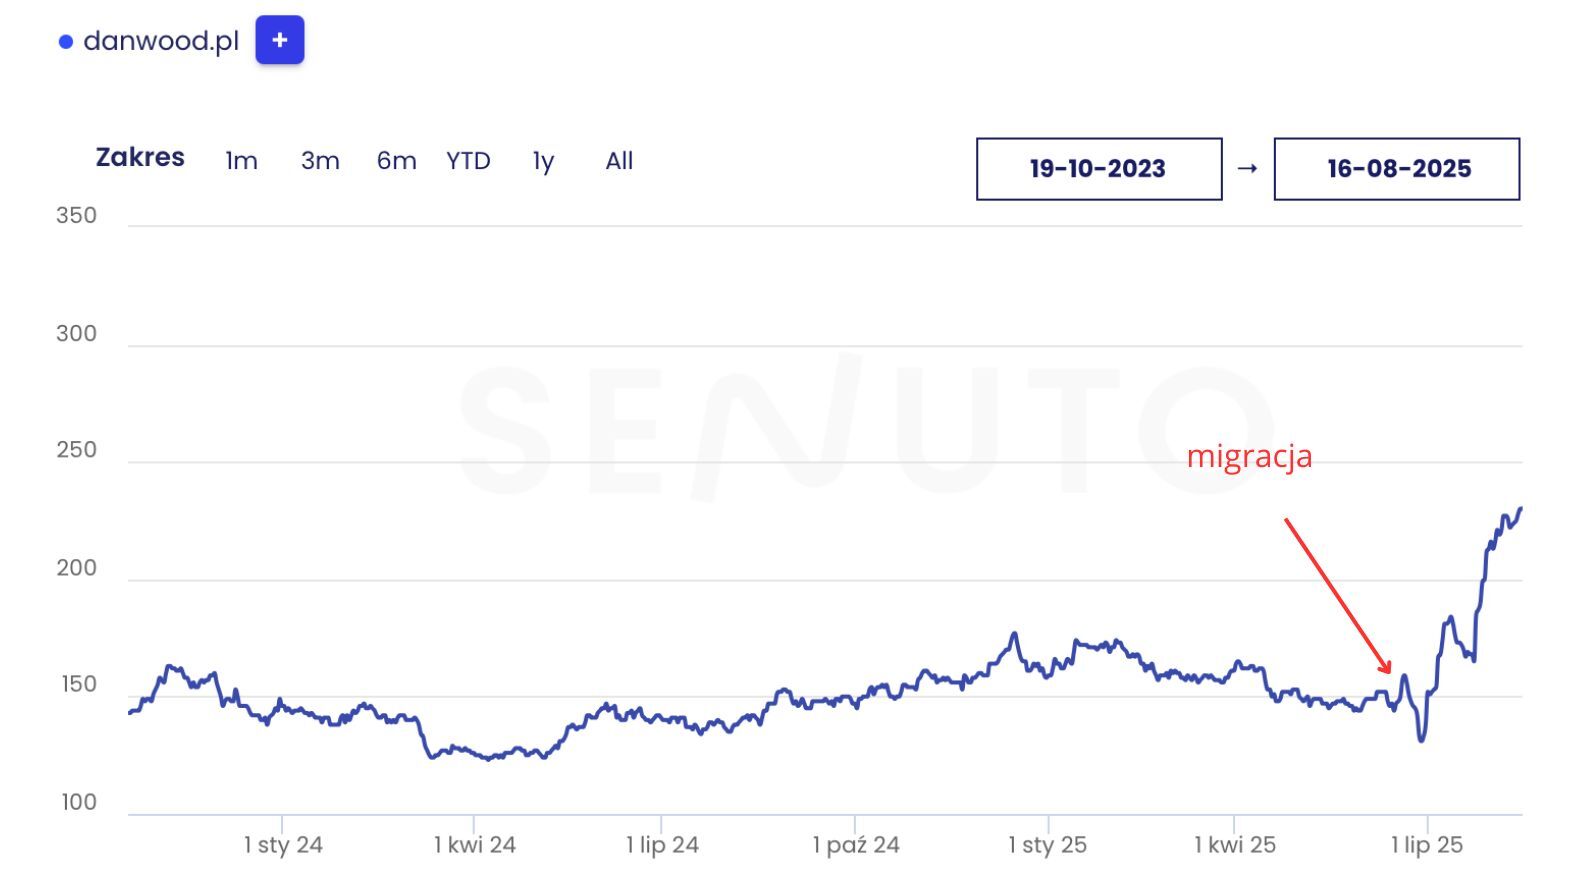Choose the 6m time range
Viewport: 1586px width, 875px height.
click(396, 161)
